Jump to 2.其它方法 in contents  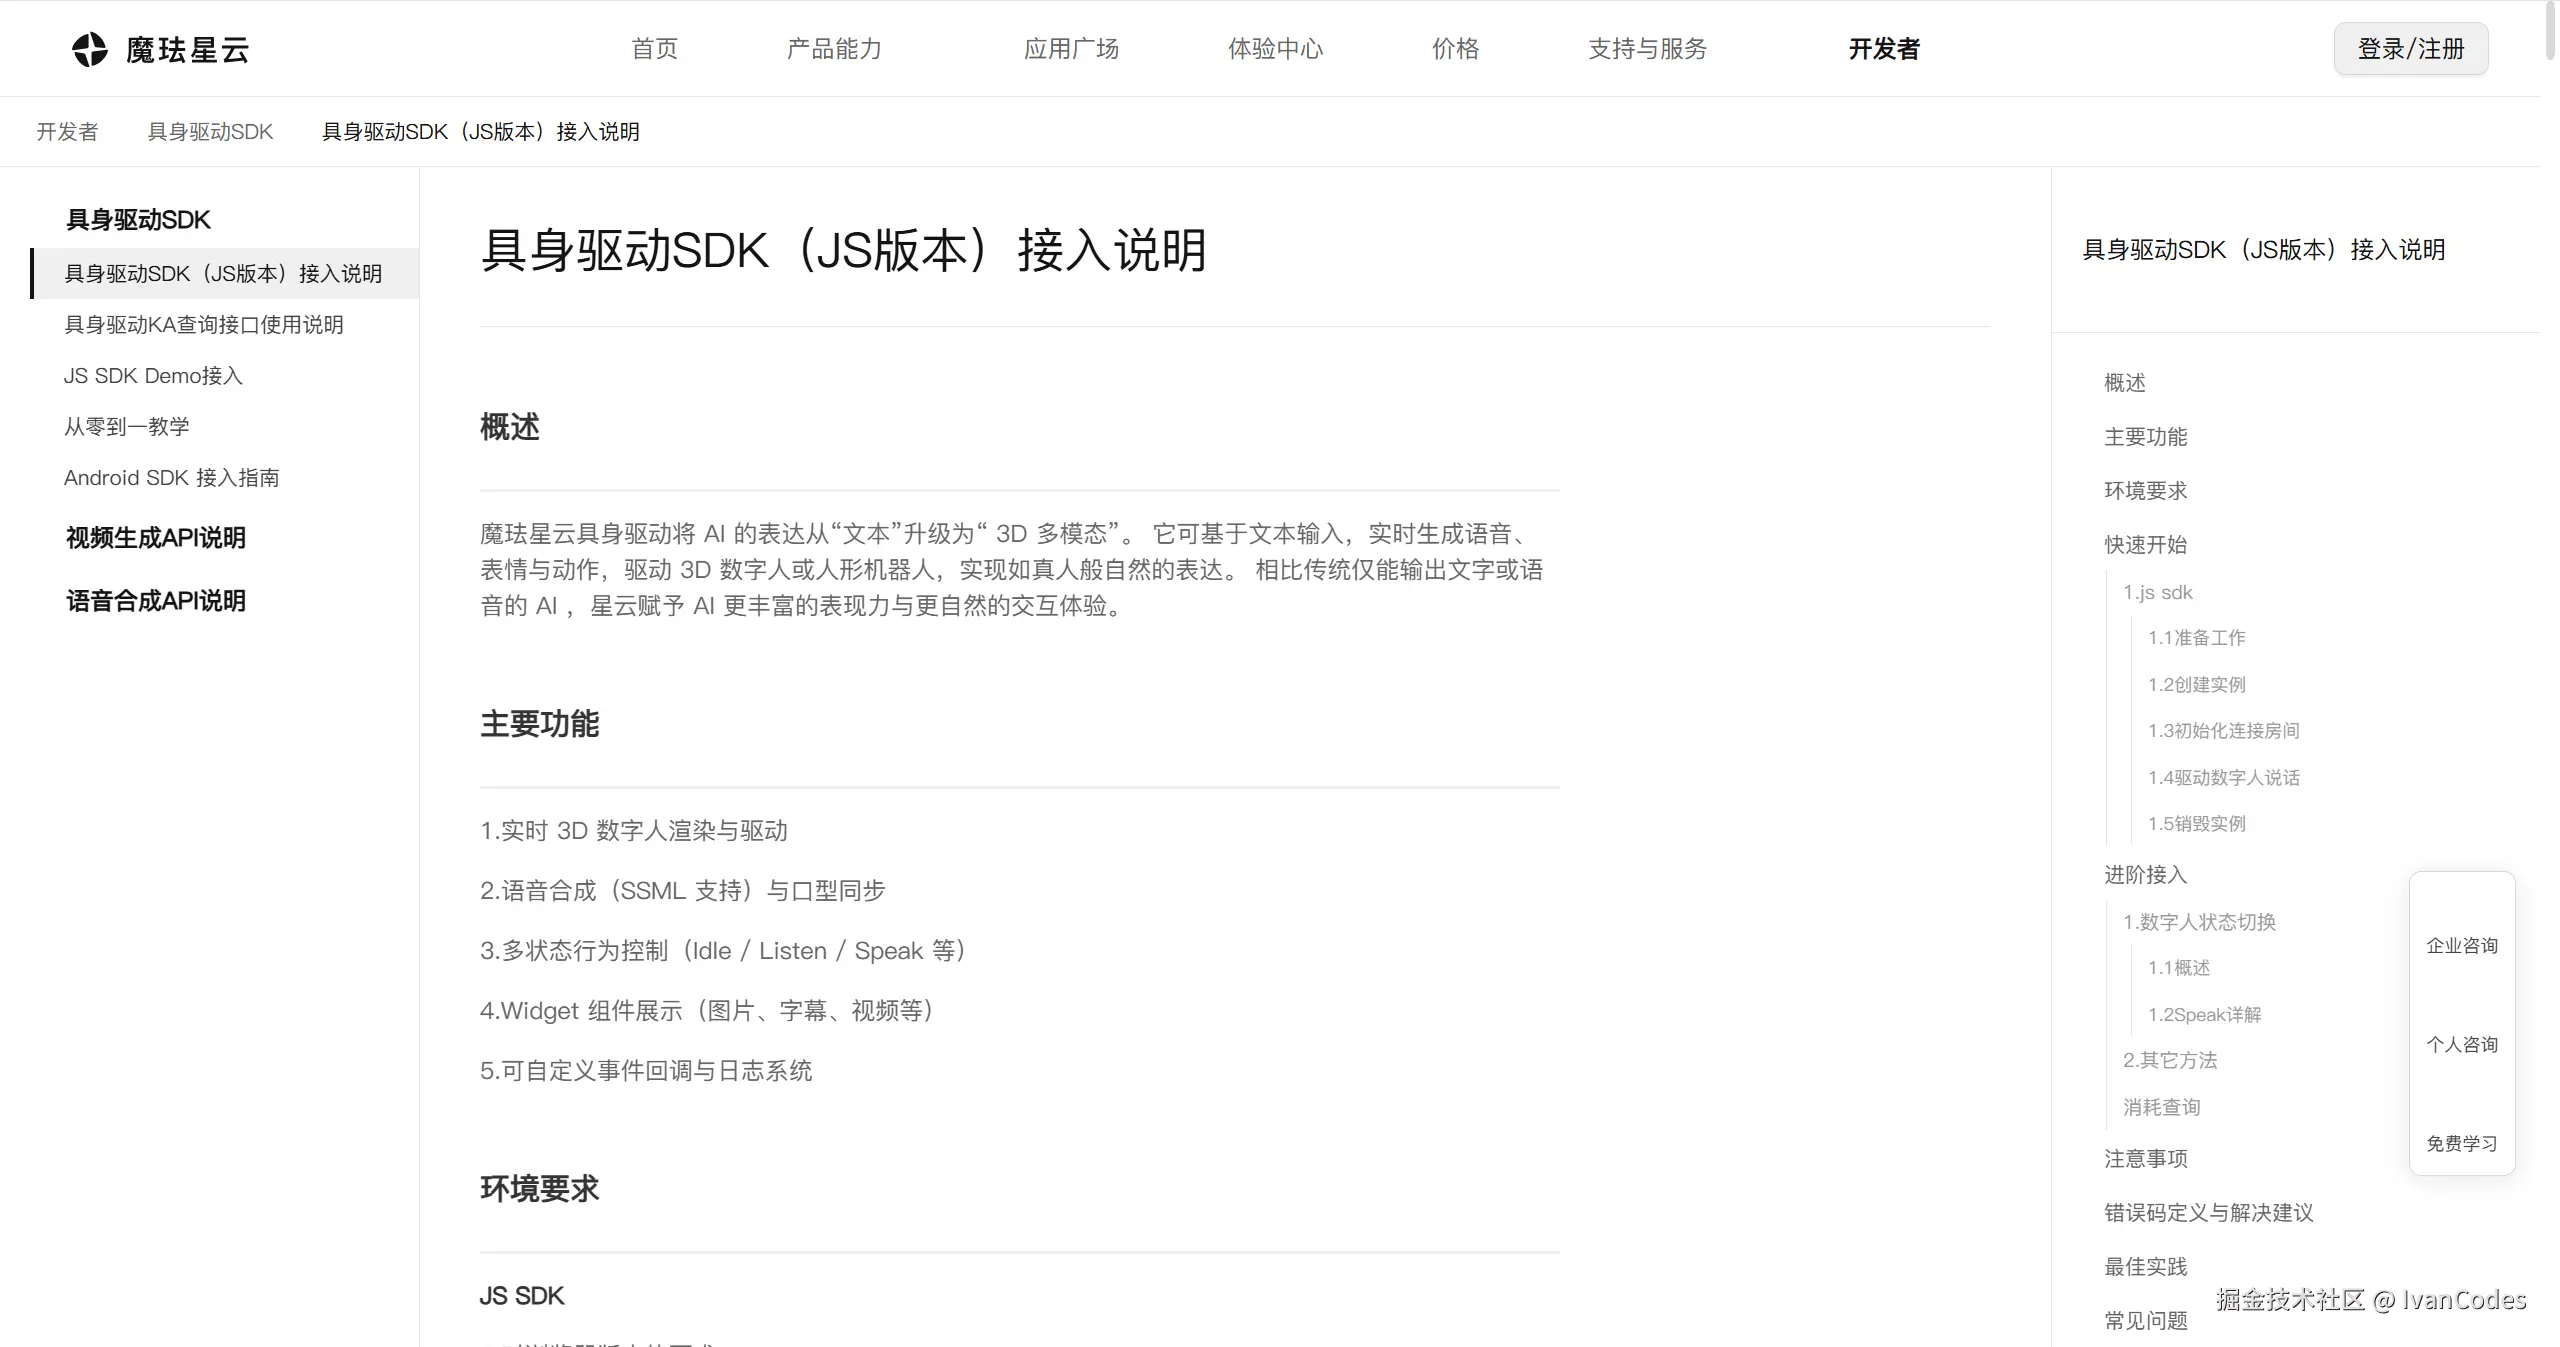[x=2170, y=1060]
